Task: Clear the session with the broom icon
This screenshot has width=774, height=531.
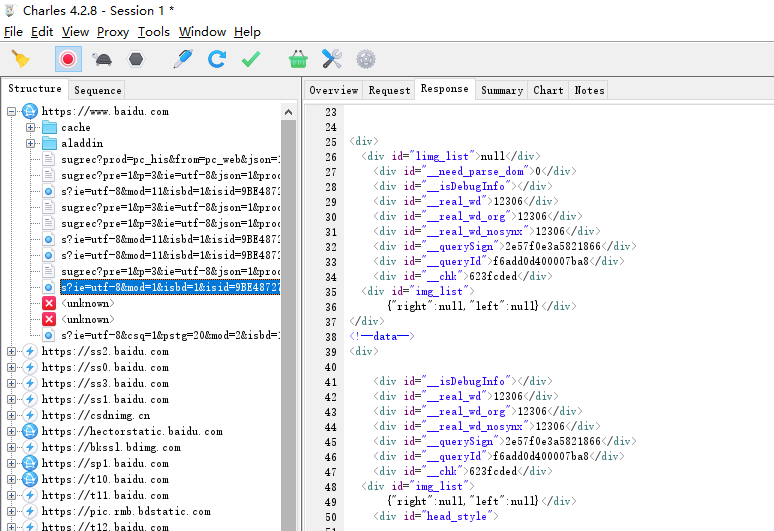Action: tap(20, 59)
